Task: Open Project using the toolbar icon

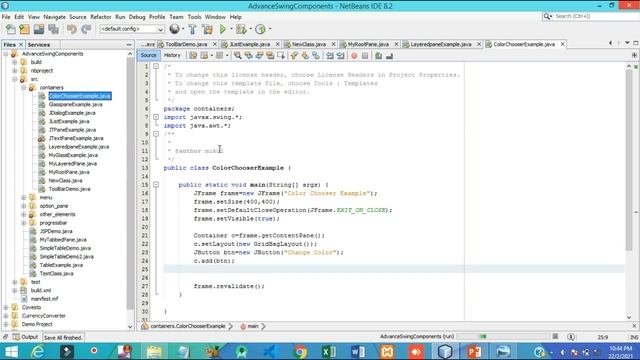Action: [39, 29]
